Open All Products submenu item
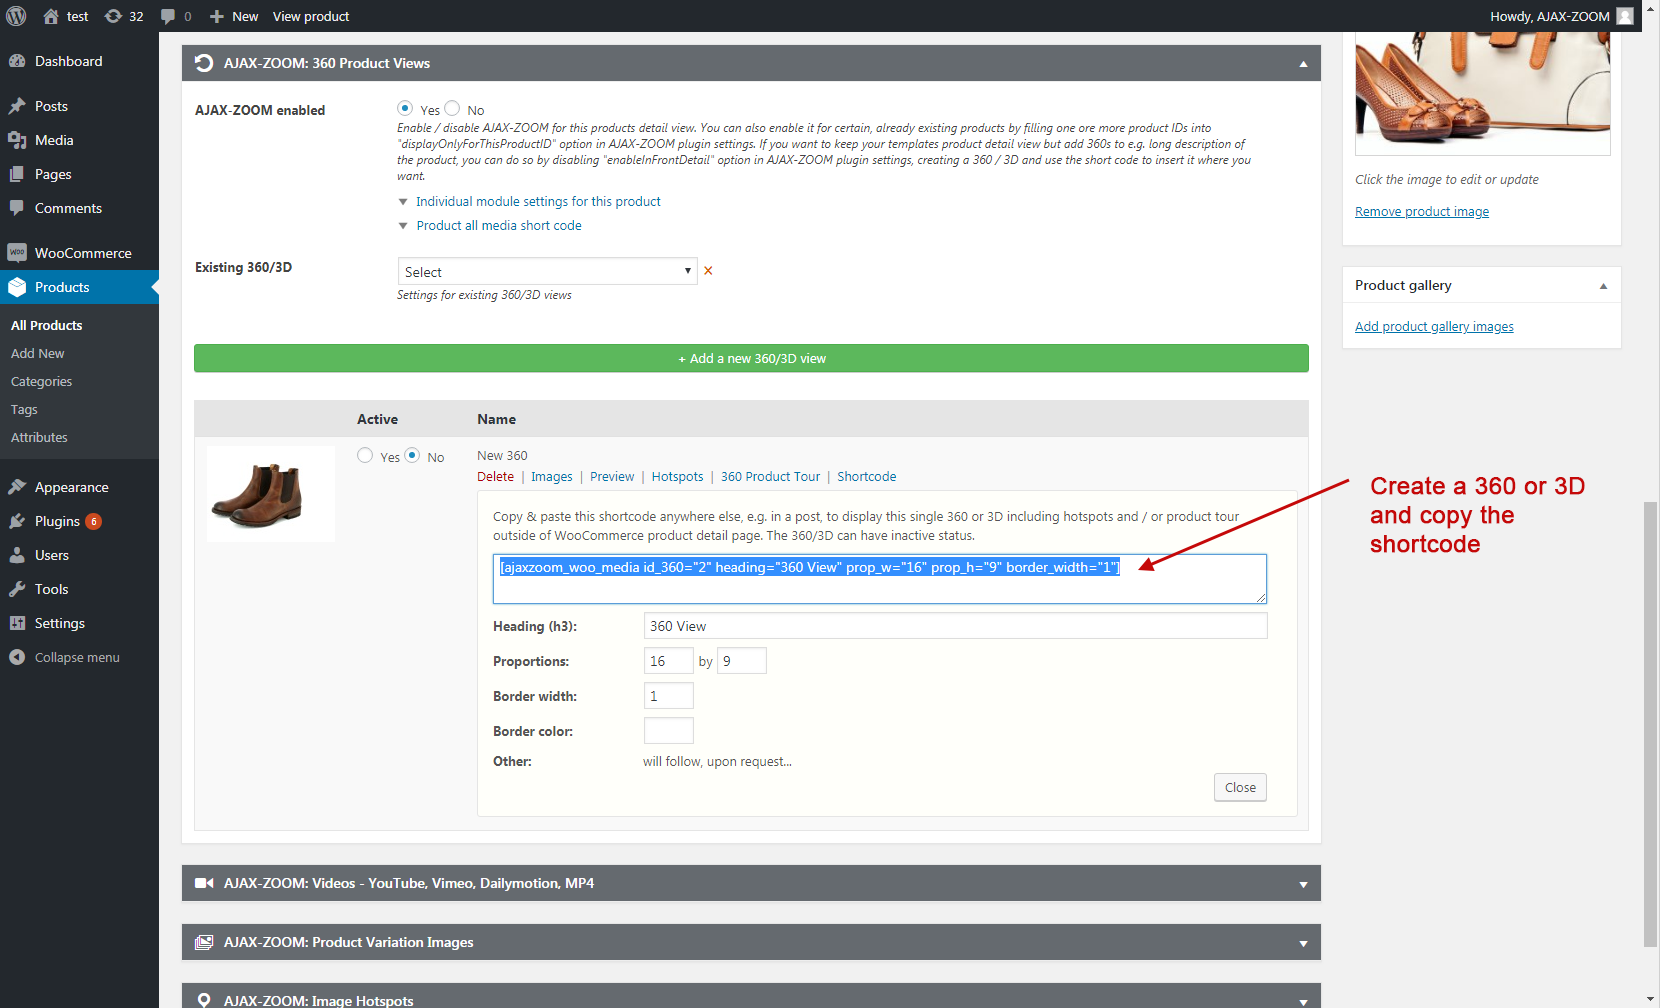 pos(47,325)
